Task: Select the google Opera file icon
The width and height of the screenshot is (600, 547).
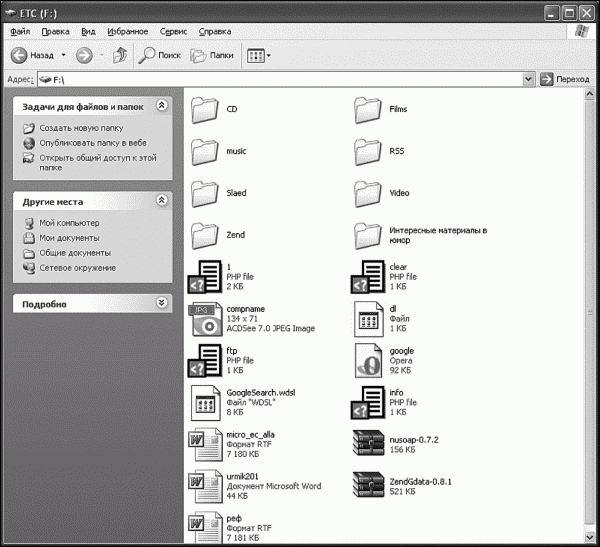Action: 368,361
